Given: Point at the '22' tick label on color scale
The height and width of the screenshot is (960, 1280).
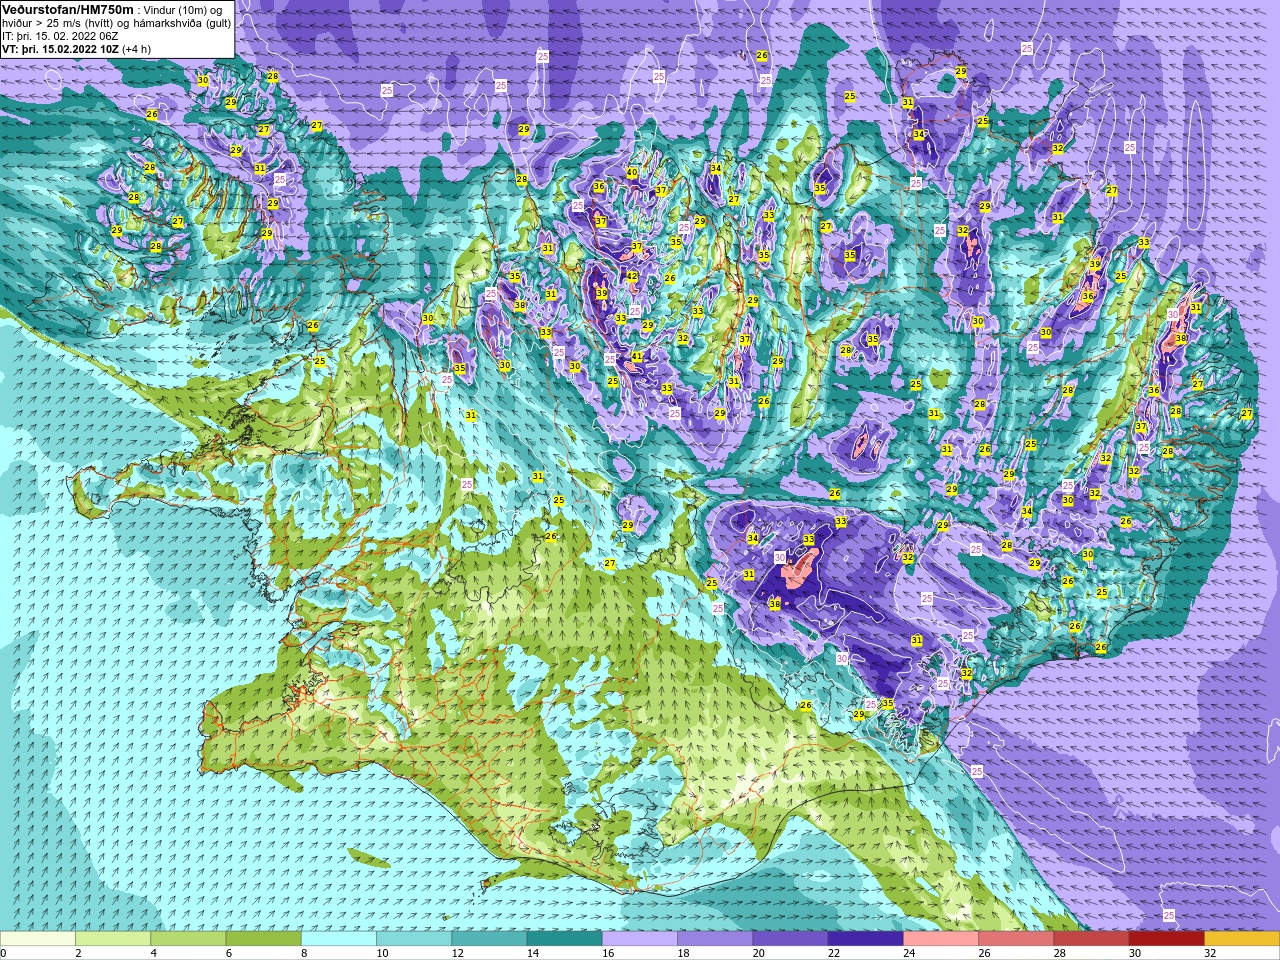Looking at the screenshot, I should coord(833,953).
